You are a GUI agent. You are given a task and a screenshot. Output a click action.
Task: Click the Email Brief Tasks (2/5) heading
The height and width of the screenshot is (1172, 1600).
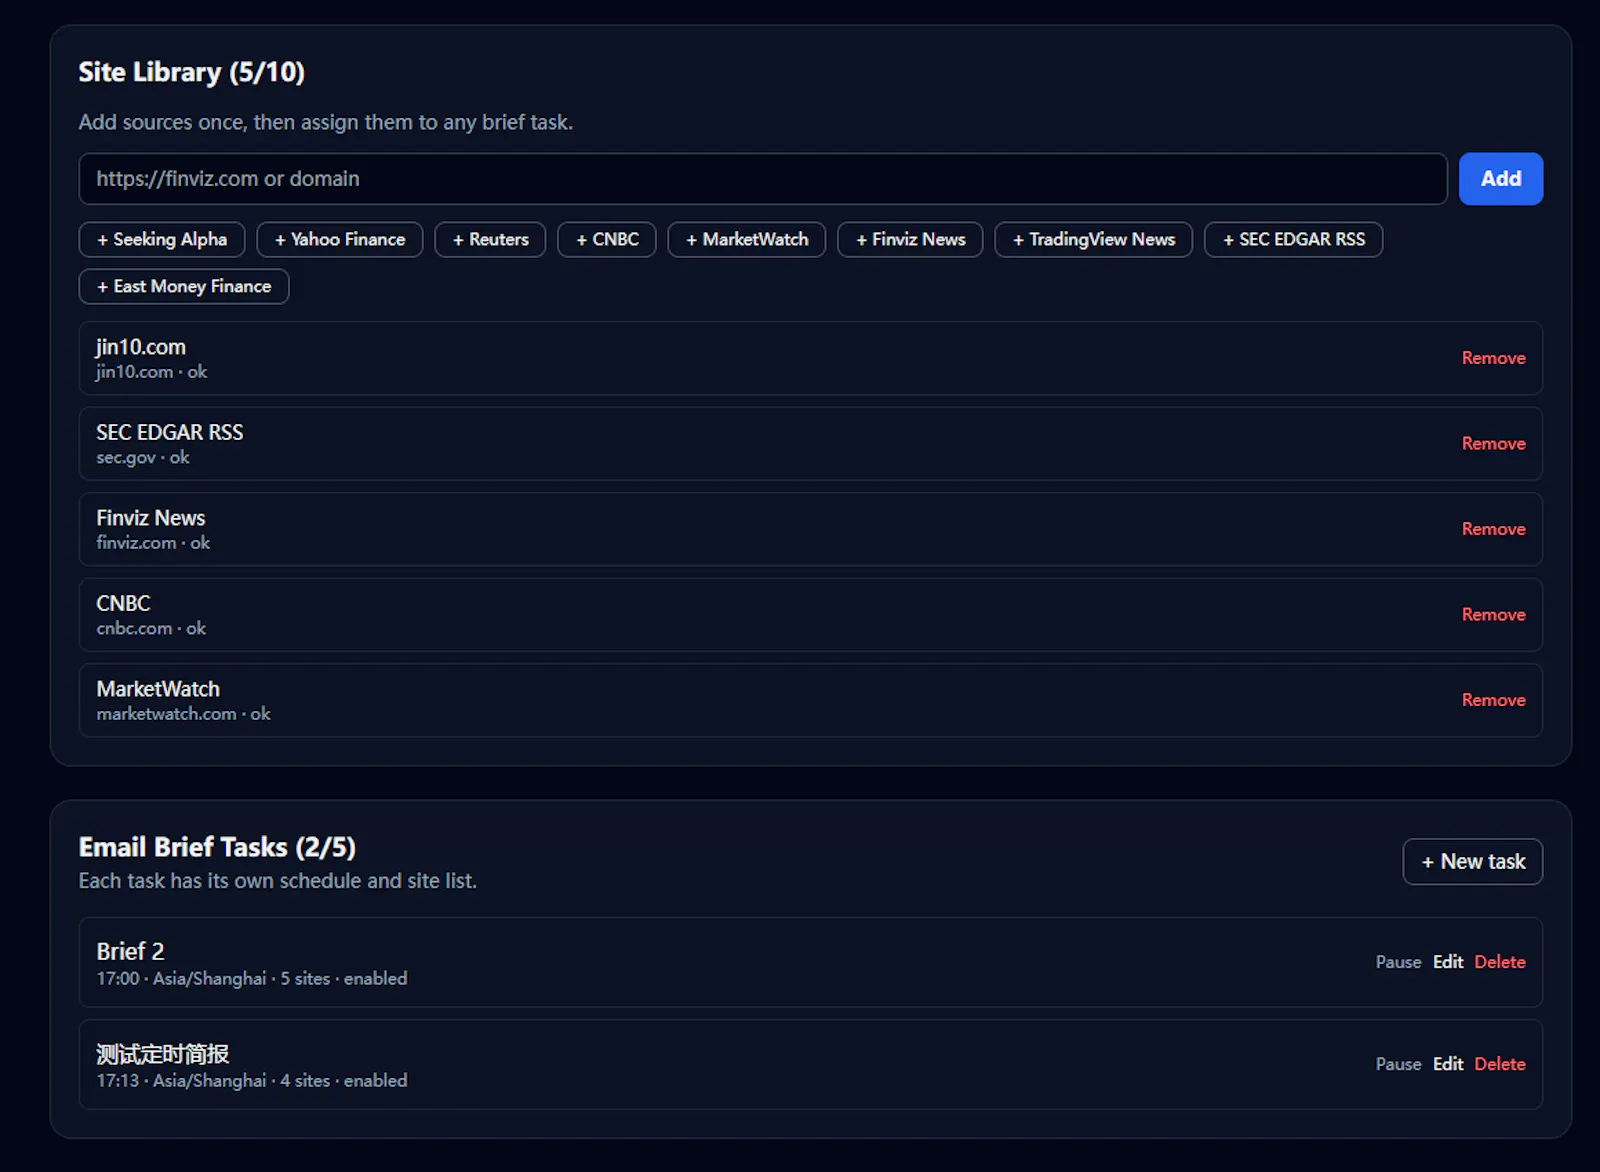[217, 847]
